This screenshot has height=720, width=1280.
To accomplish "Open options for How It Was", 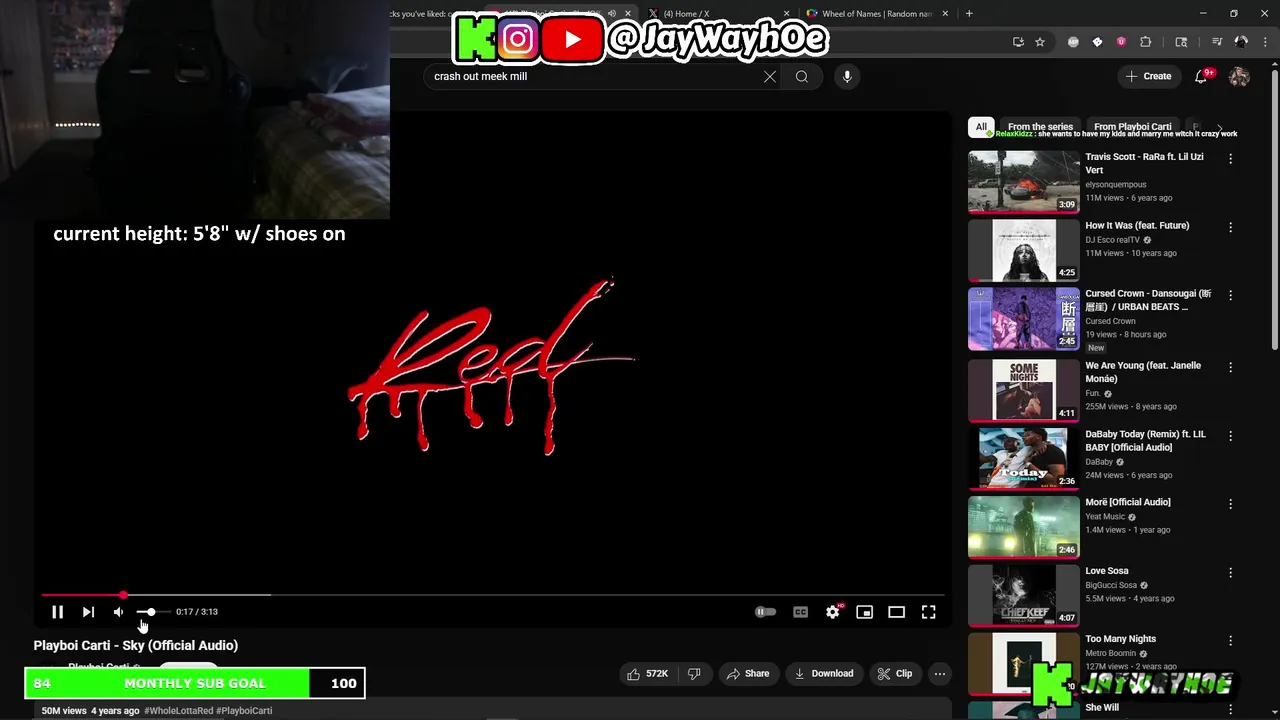I will click(x=1230, y=227).
